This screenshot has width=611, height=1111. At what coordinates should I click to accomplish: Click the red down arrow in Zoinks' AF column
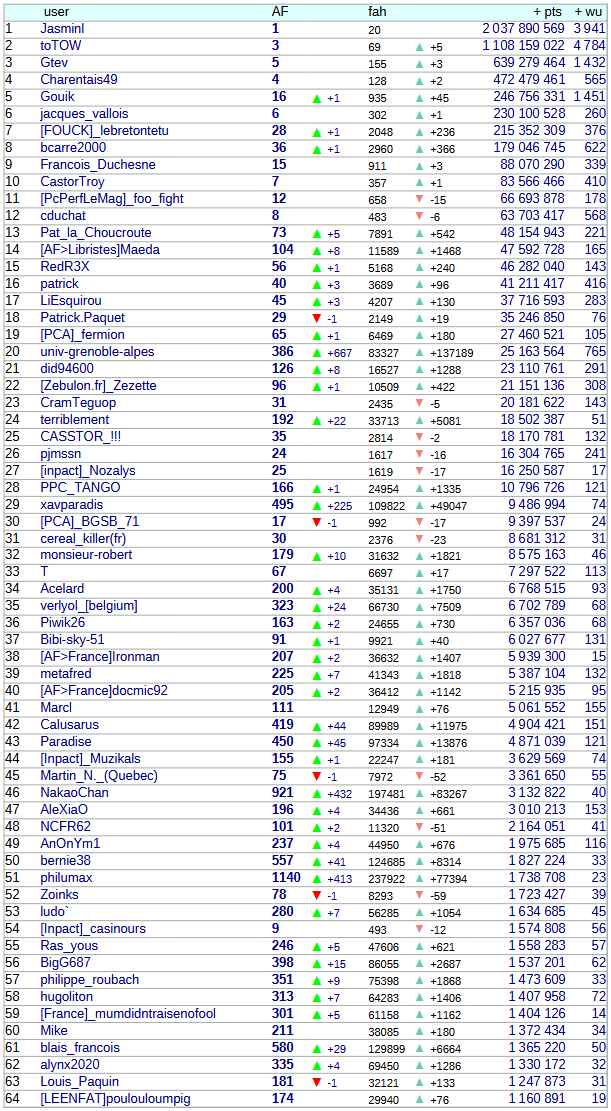coord(317,895)
